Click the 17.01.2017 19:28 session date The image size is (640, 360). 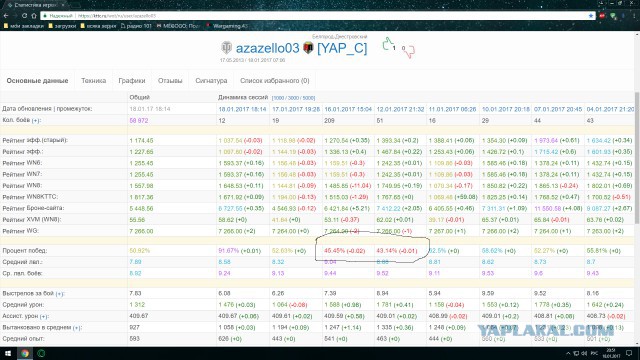coord(296,109)
